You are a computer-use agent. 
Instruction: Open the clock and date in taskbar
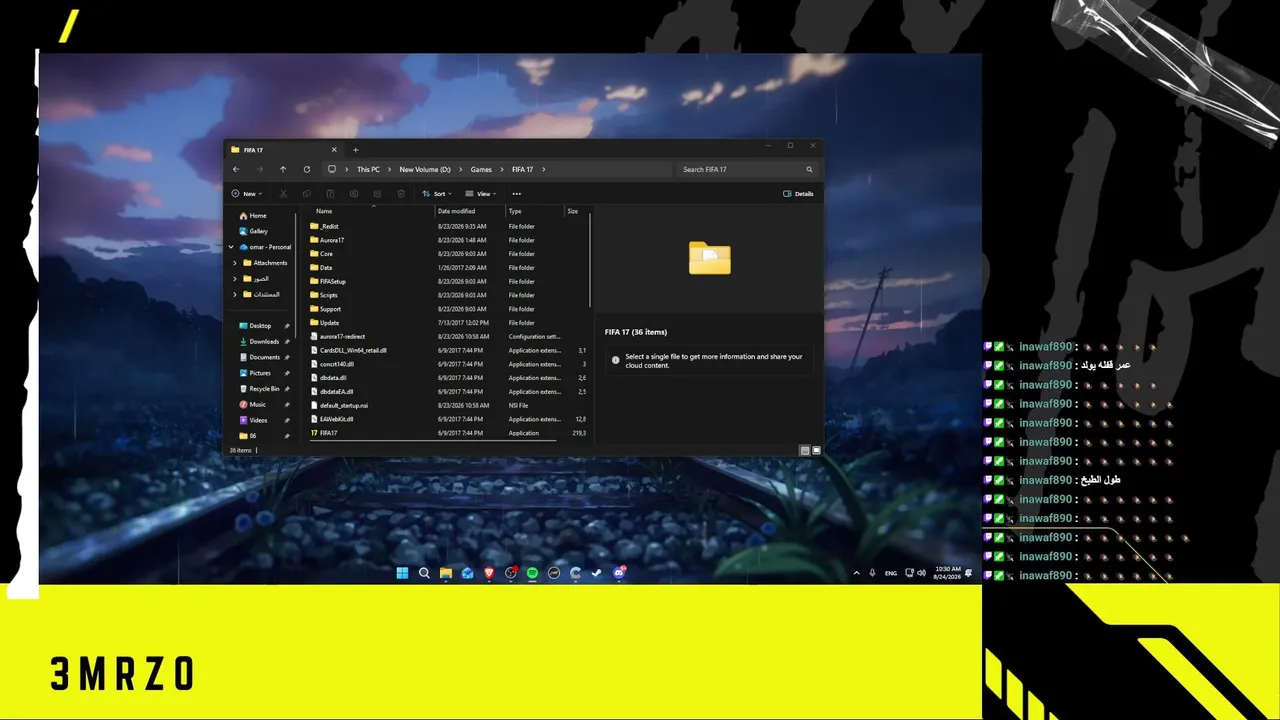coord(947,573)
